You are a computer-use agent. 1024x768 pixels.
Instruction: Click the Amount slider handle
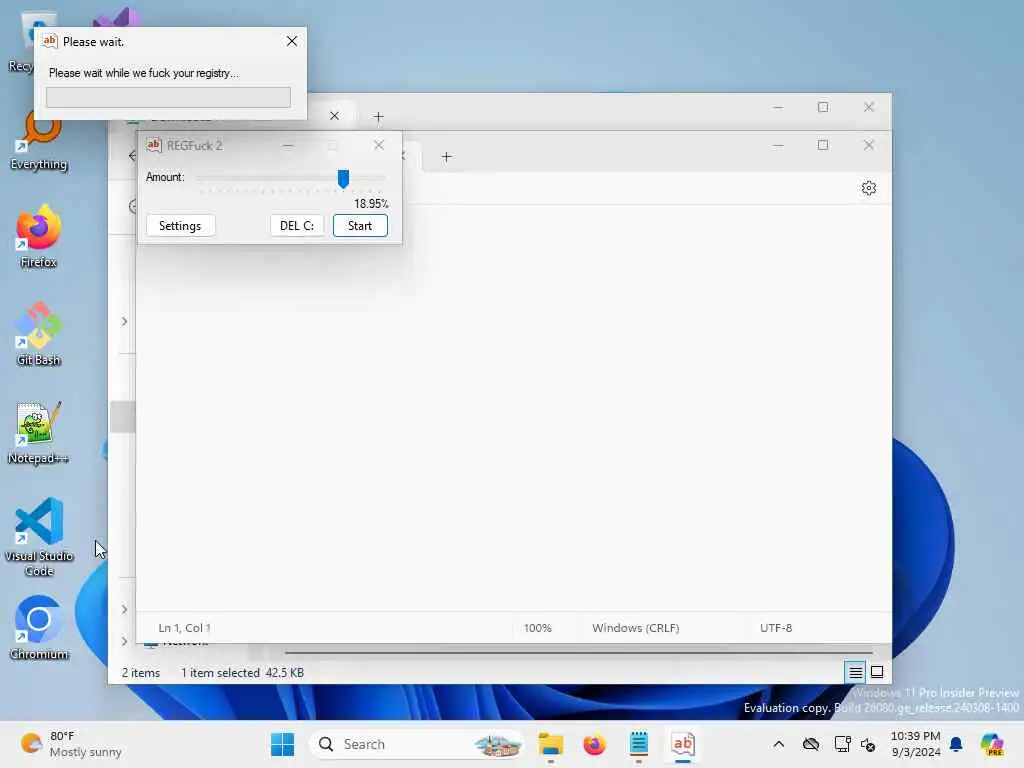click(x=343, y=178)
